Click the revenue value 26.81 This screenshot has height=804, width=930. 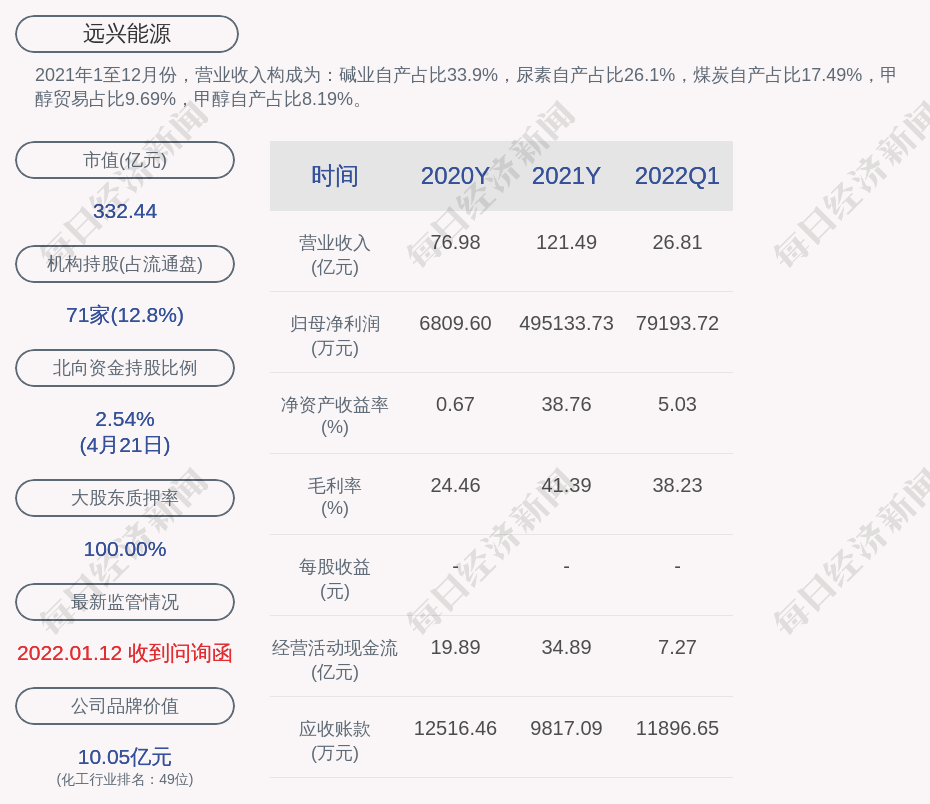coord(677,243)
